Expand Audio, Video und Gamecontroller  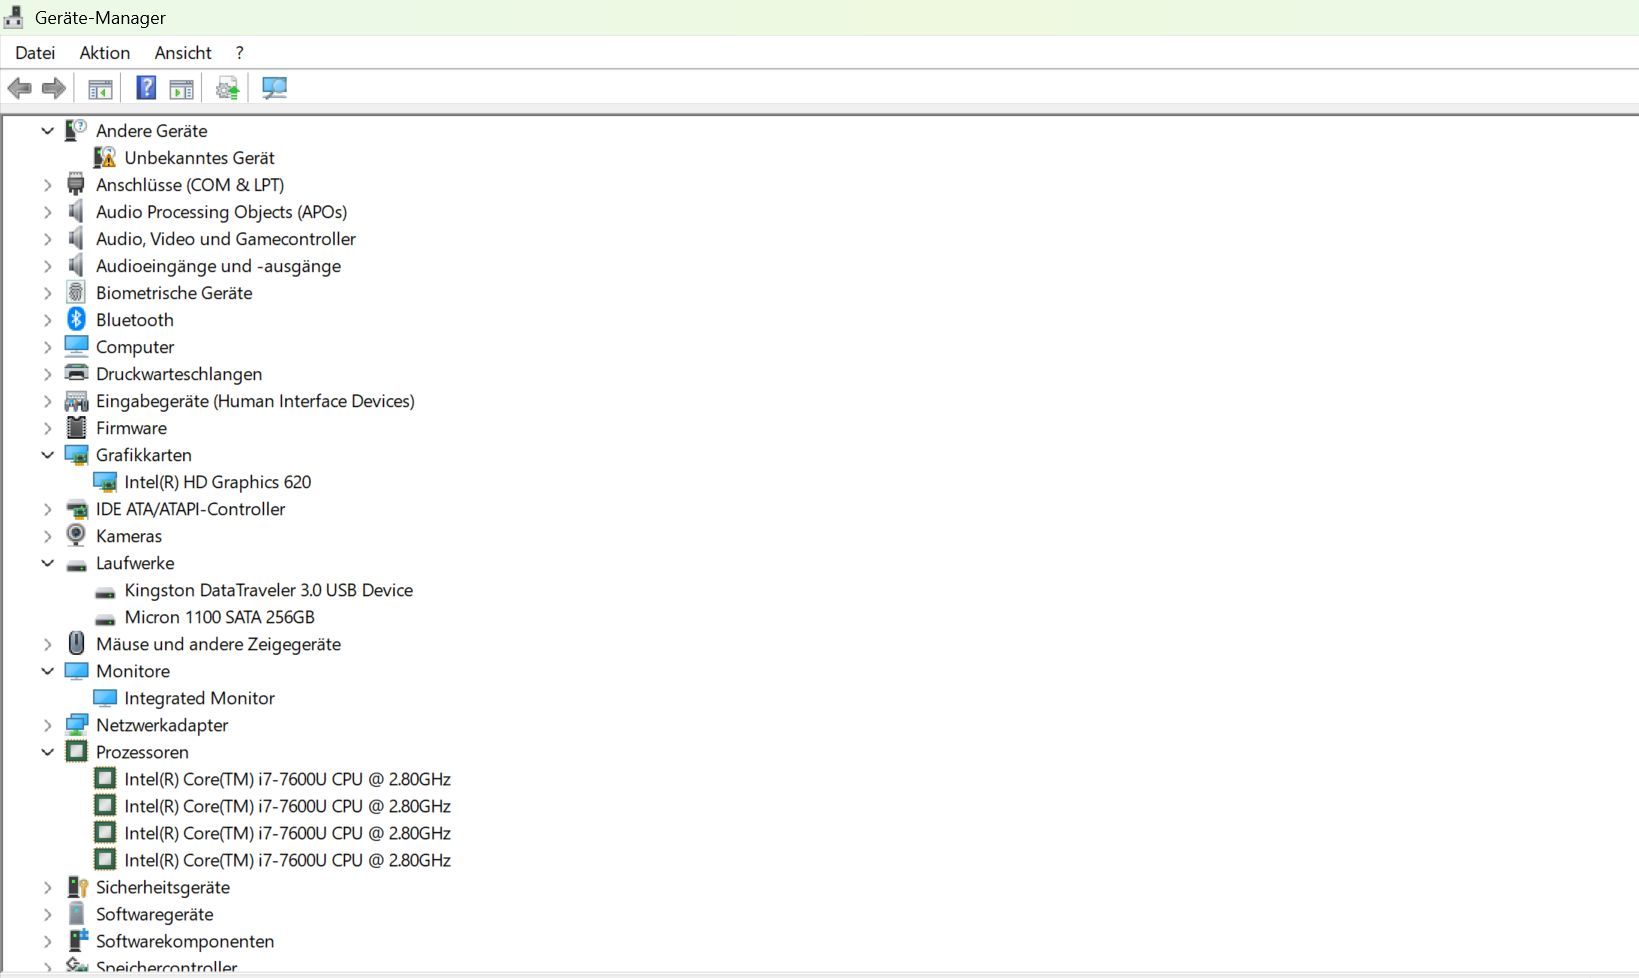click(x=47, y=239)
